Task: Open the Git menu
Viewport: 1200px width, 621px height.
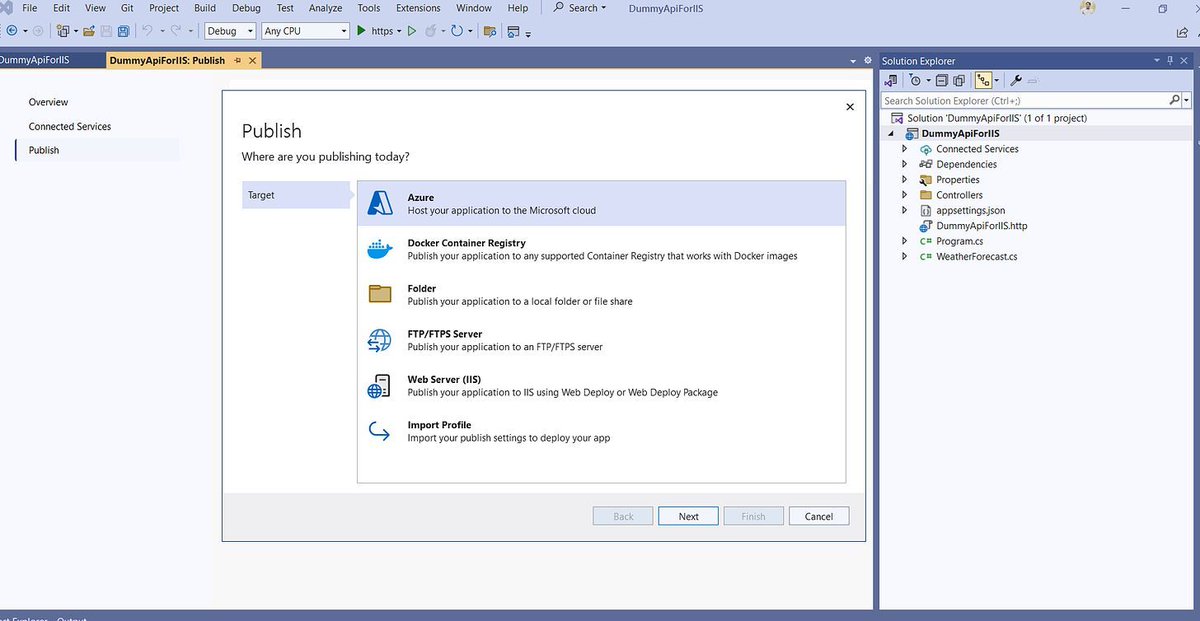Action: click(x=127, y=8)
